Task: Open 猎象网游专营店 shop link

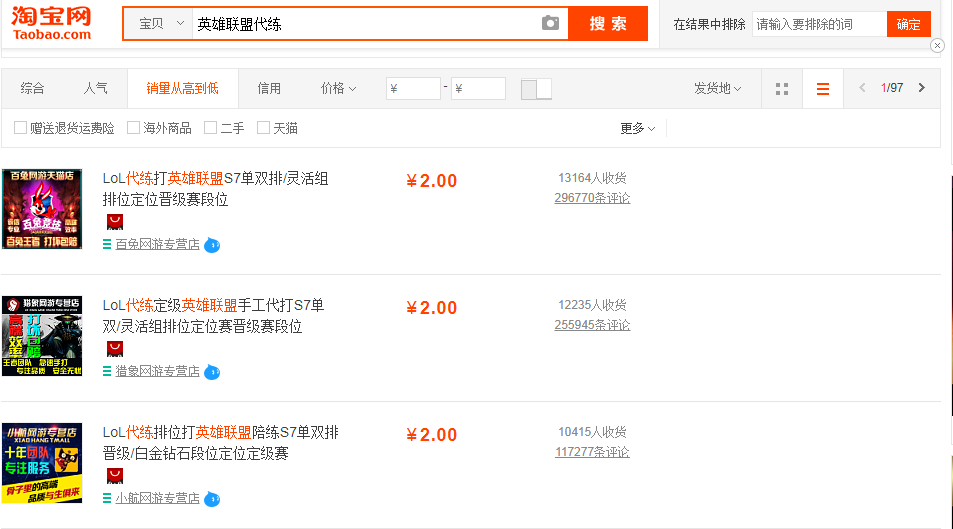Action: point(157,371)
